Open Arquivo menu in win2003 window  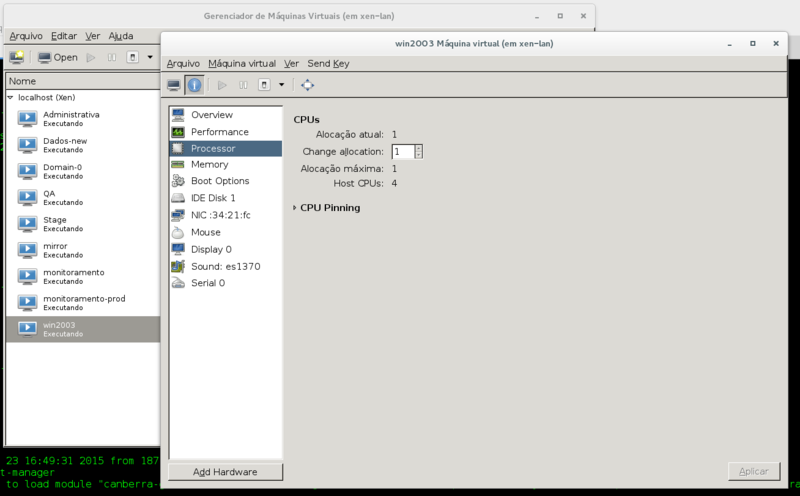(183, 63)
